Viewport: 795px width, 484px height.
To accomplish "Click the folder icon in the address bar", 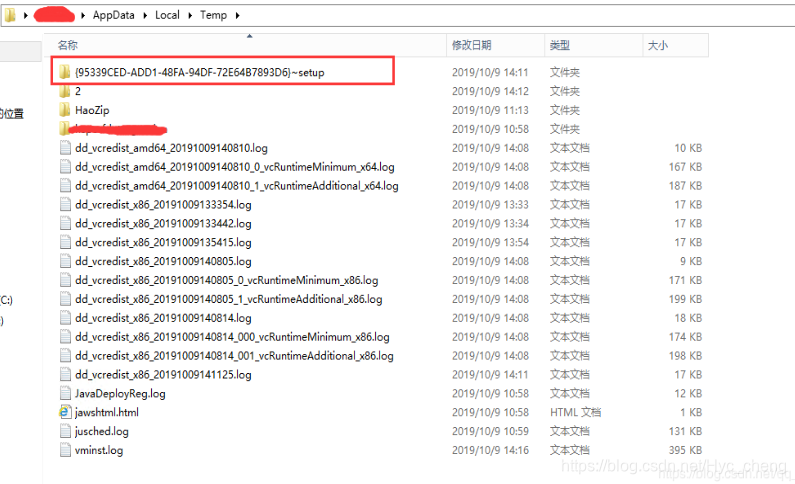I will pyautogui.click(x=10, y=15).
